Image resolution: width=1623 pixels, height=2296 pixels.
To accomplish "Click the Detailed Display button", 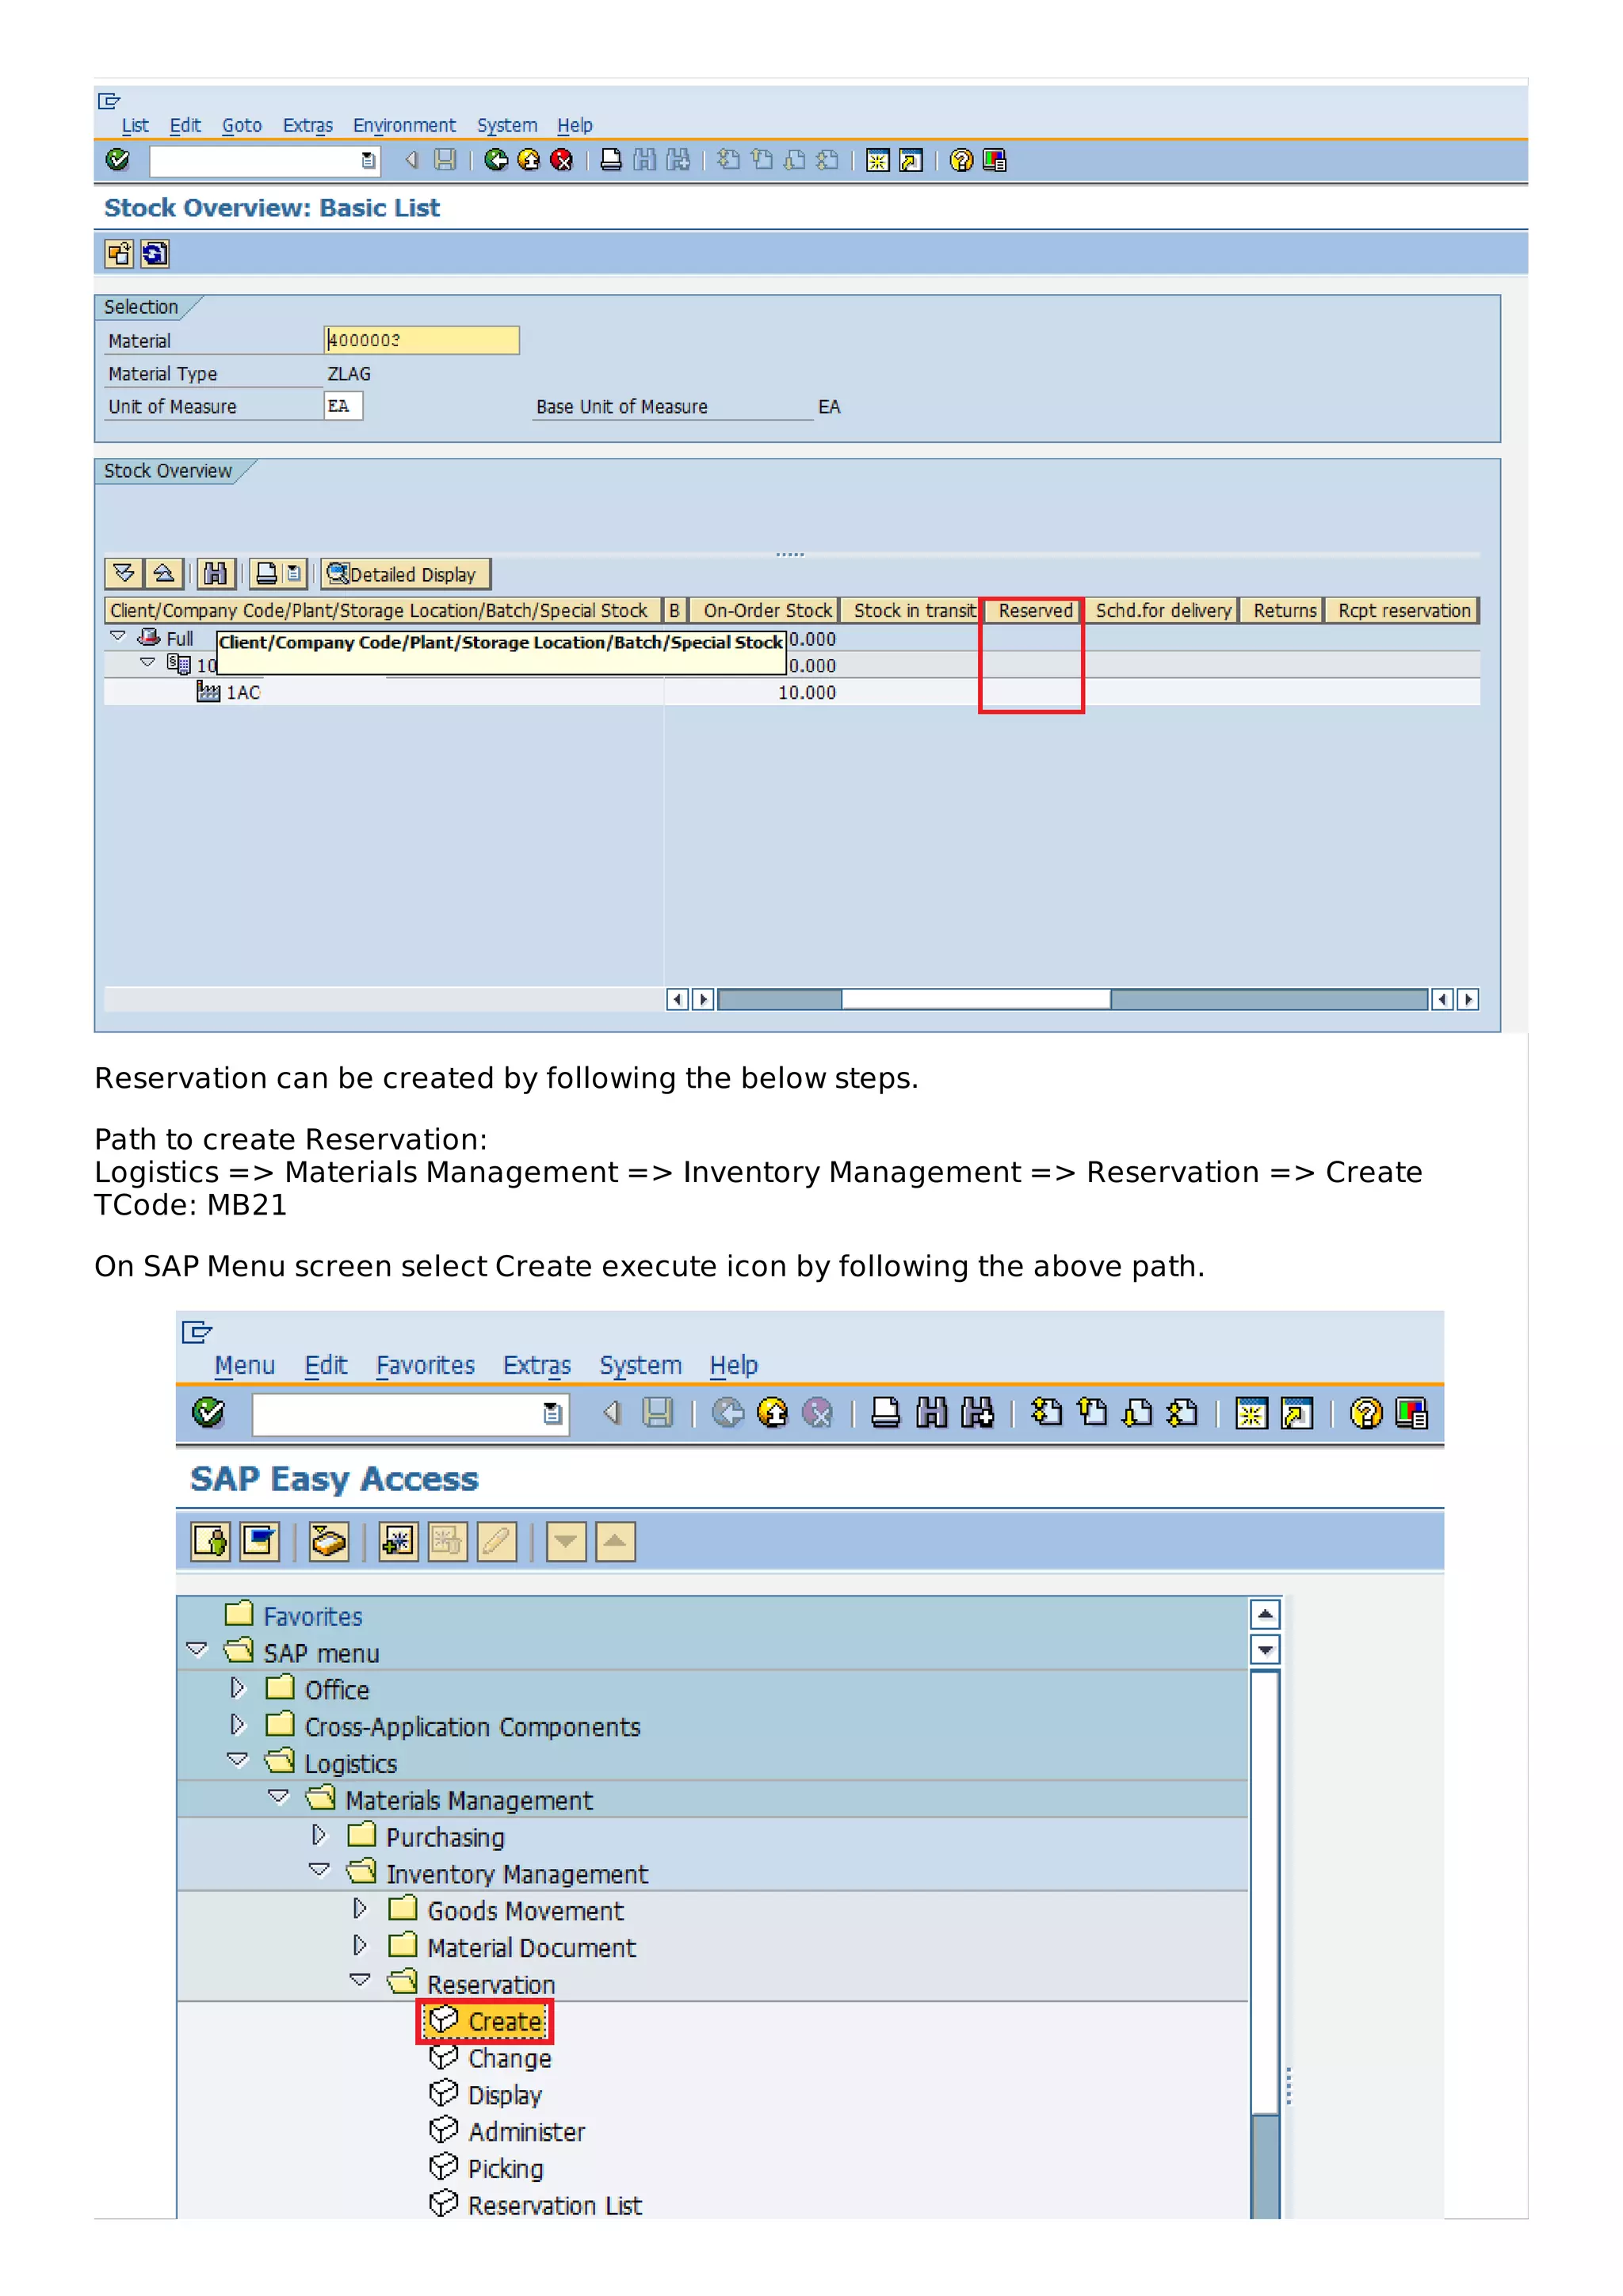I will [406, 574].
